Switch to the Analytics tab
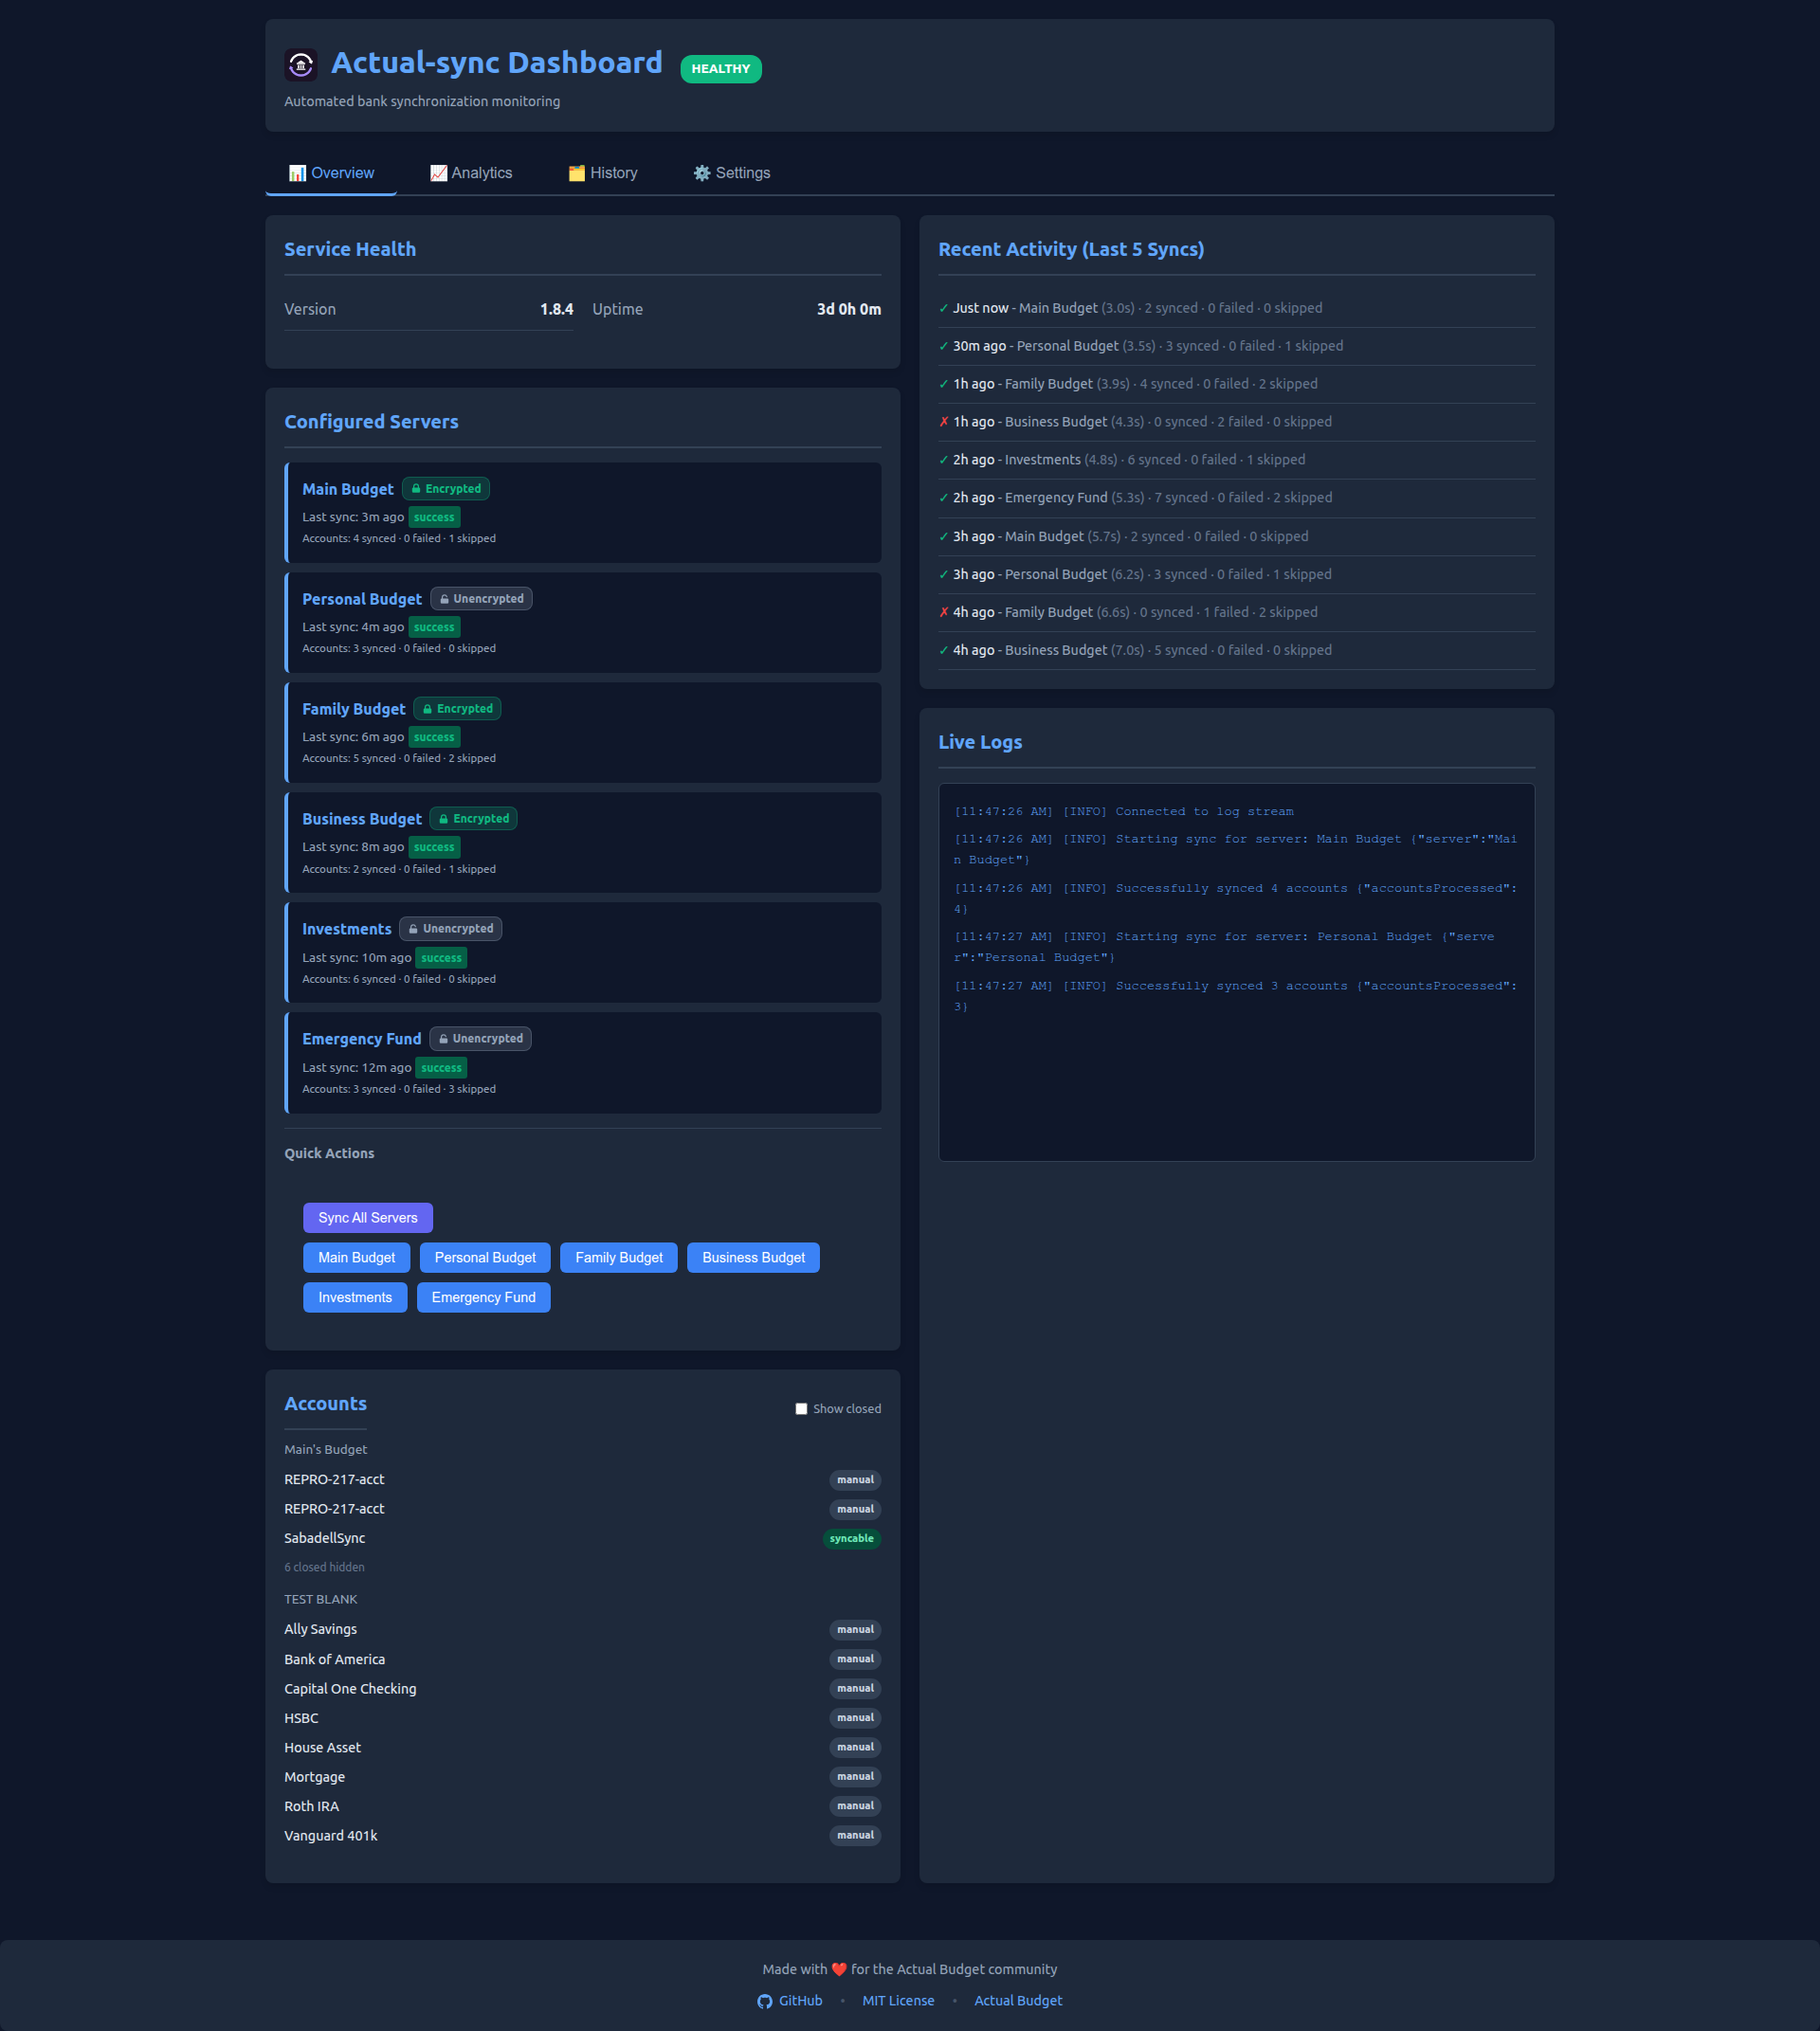The height and width of the screenshot is (2031, 1820). (471, 173)
